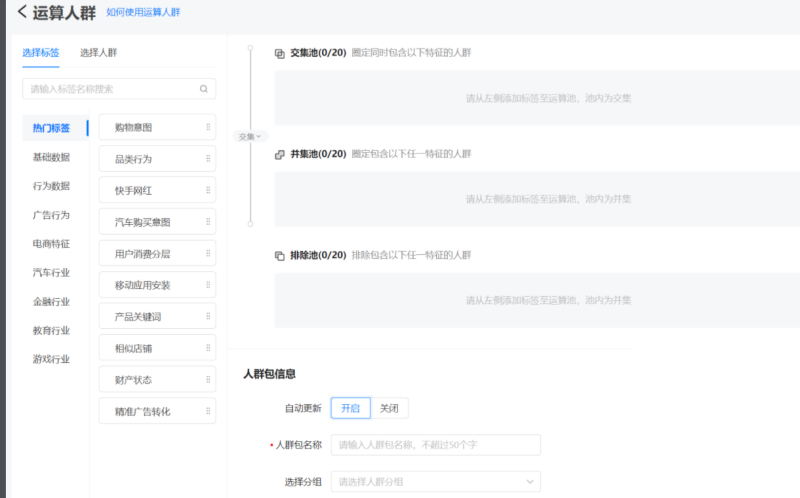This screenshot has height=498, width=800.
Task: Switch to the 选择人群 tab
Action: (98, 53)
